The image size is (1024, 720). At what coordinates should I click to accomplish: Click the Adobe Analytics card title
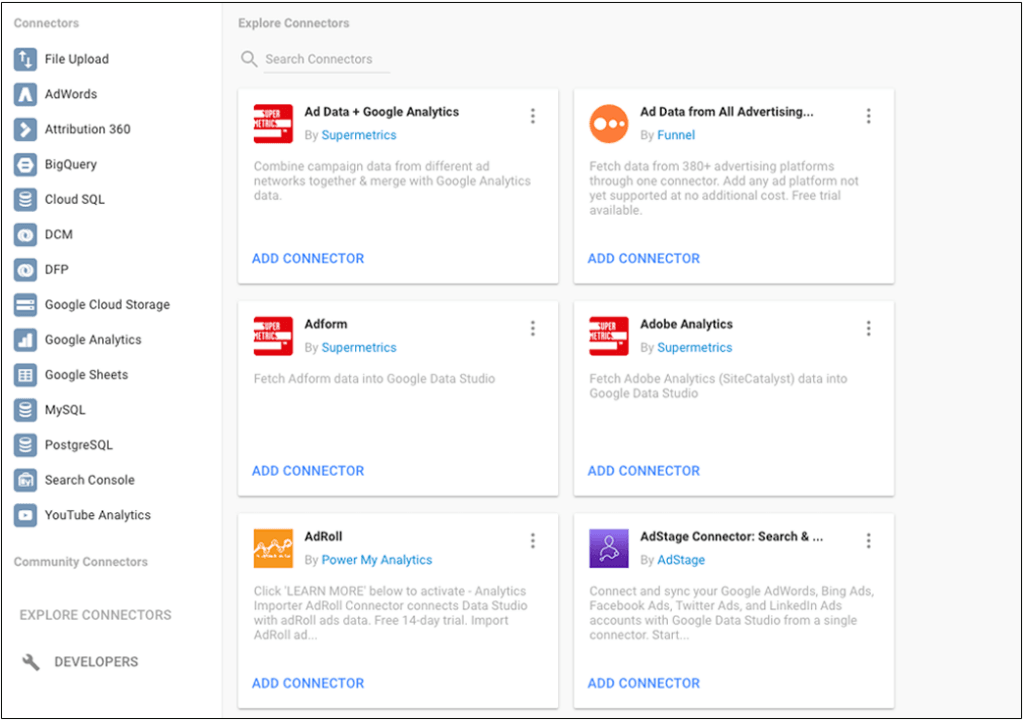pos(686,324)
